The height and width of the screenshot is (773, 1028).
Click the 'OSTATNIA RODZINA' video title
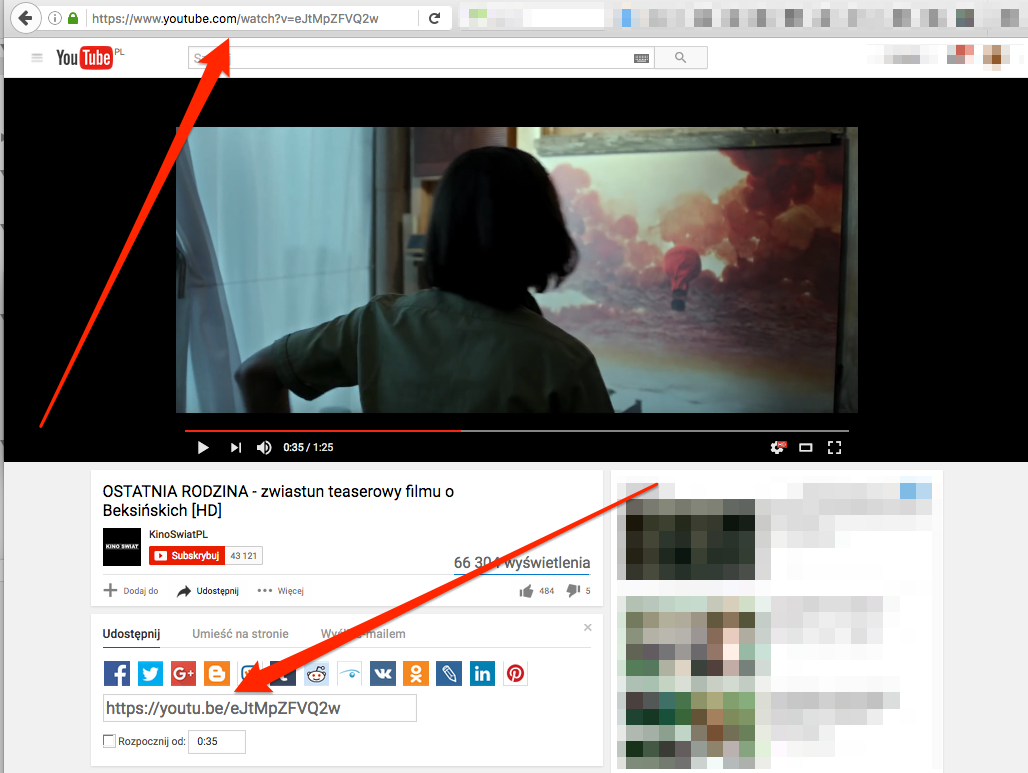[x=278, y=501]
